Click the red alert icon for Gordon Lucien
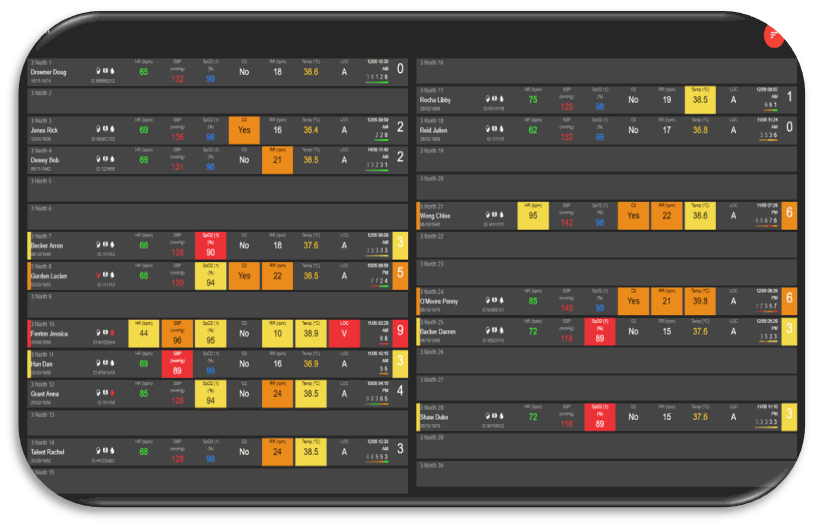The width and height of the screenshot is (814, 525). (97, 275)
